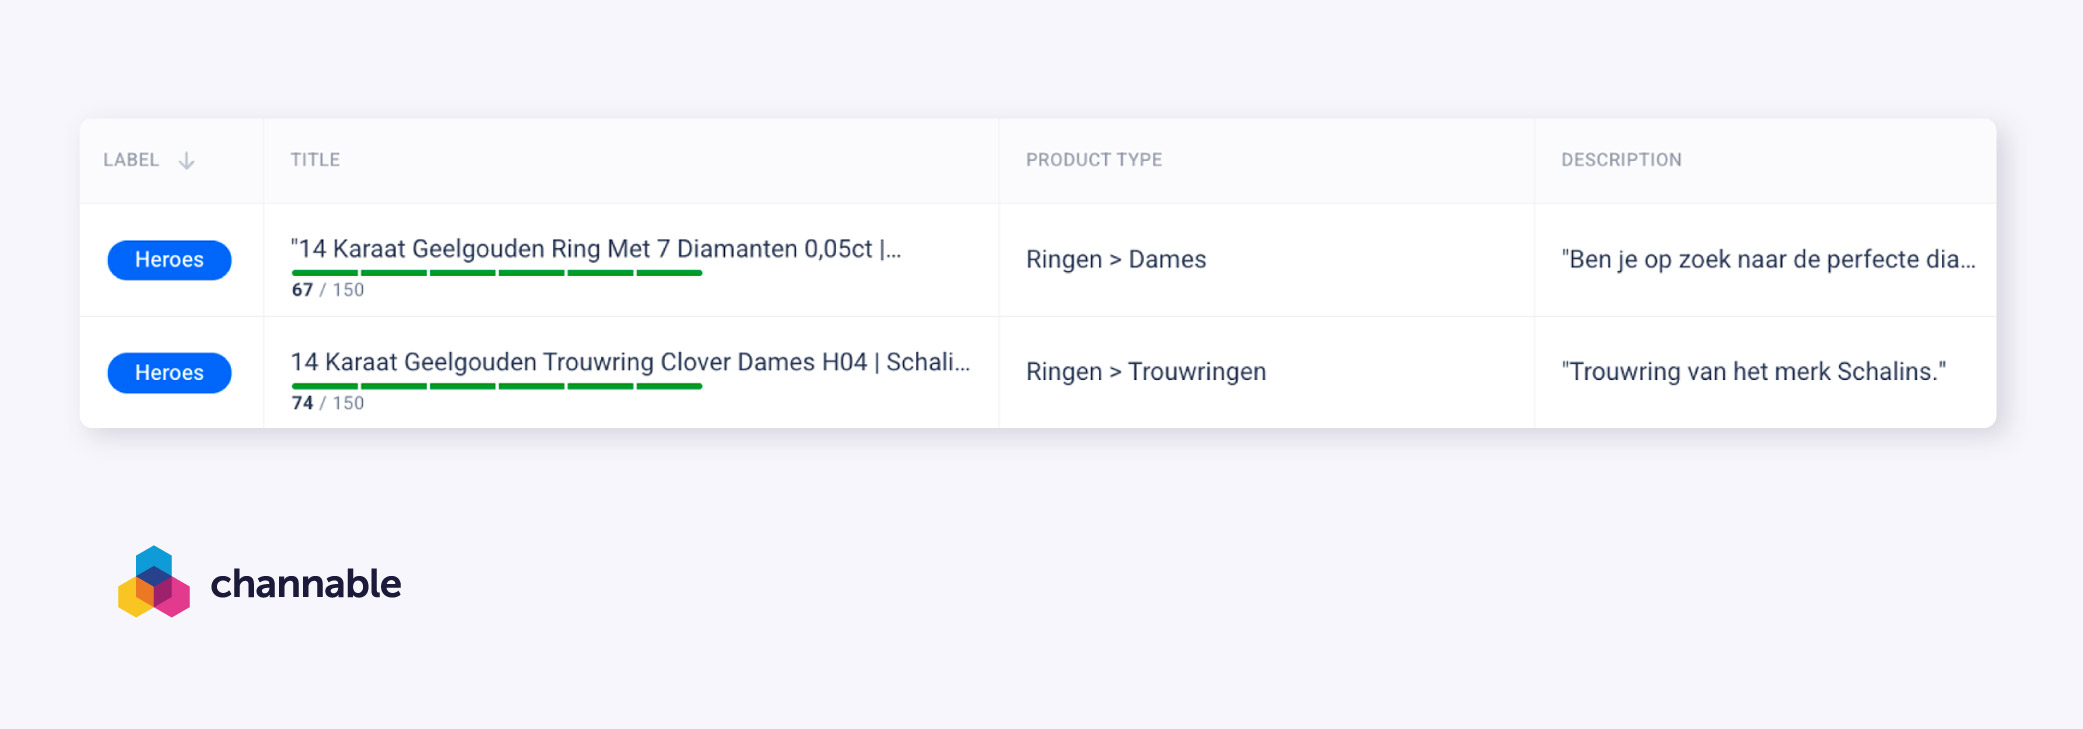Click the Trouwring van het merk Schalins description
Viewport: 2083px width, 729px height.
pyautogui.click(x=1753, y=372)
